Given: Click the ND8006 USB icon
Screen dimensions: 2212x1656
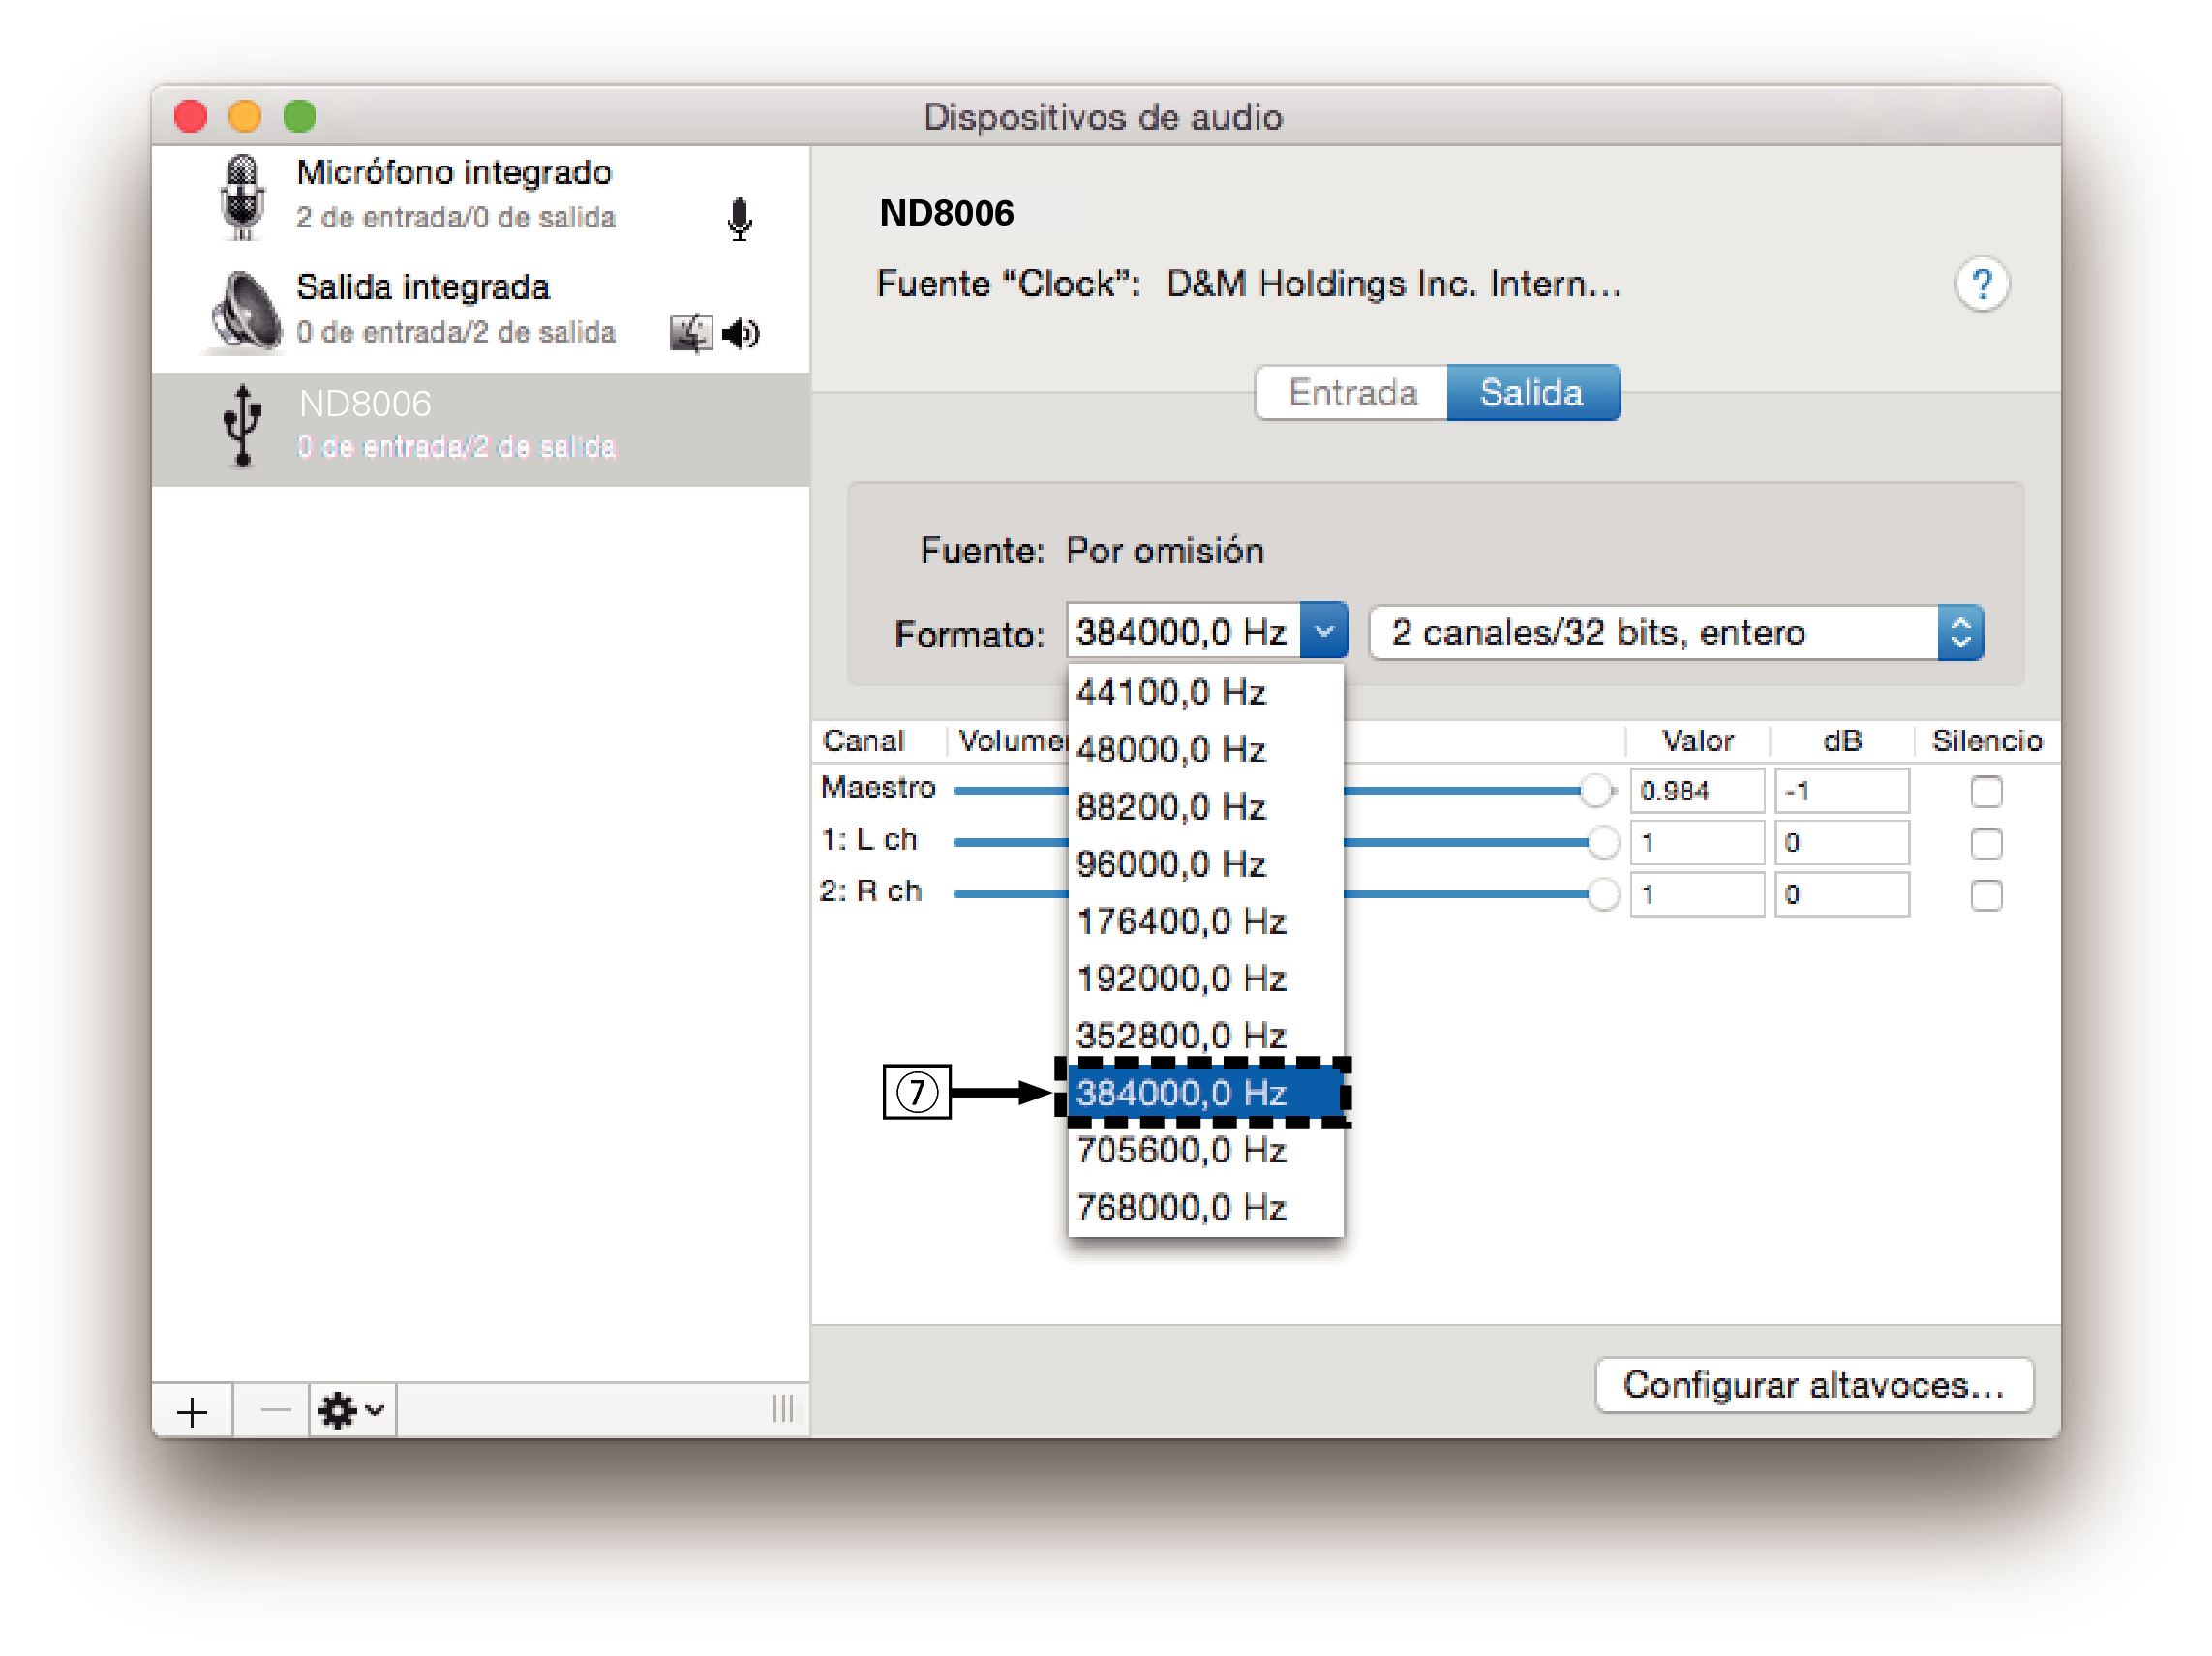Looking at the screenshot, I should 242,426.
